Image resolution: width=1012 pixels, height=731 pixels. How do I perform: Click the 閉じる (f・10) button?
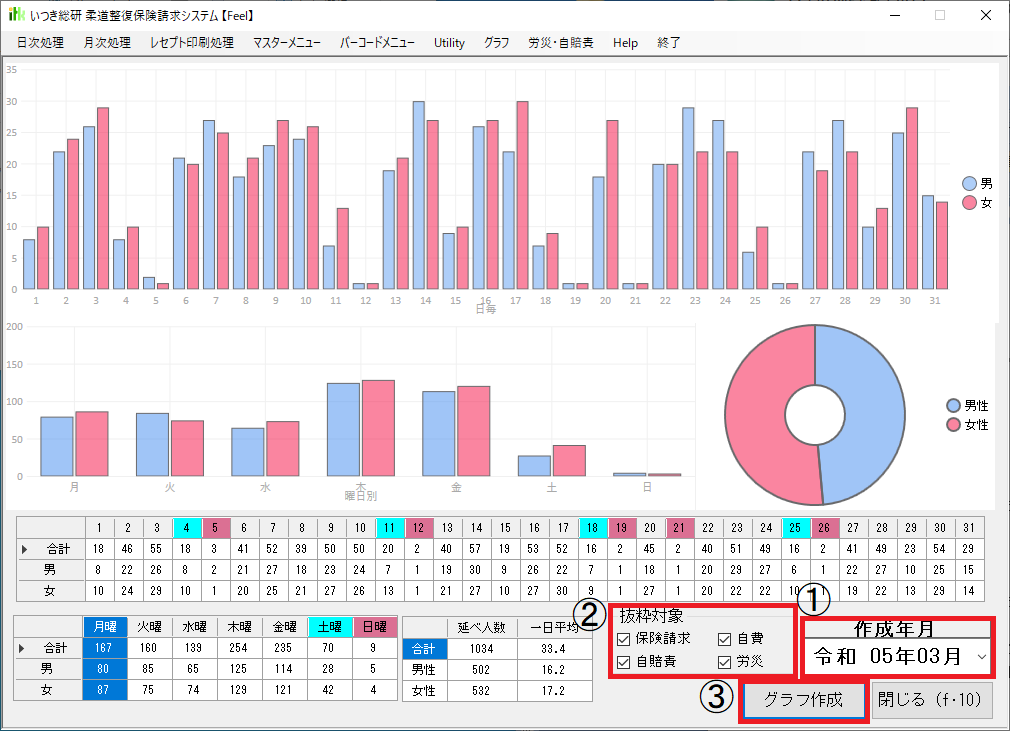pos(933,700)
